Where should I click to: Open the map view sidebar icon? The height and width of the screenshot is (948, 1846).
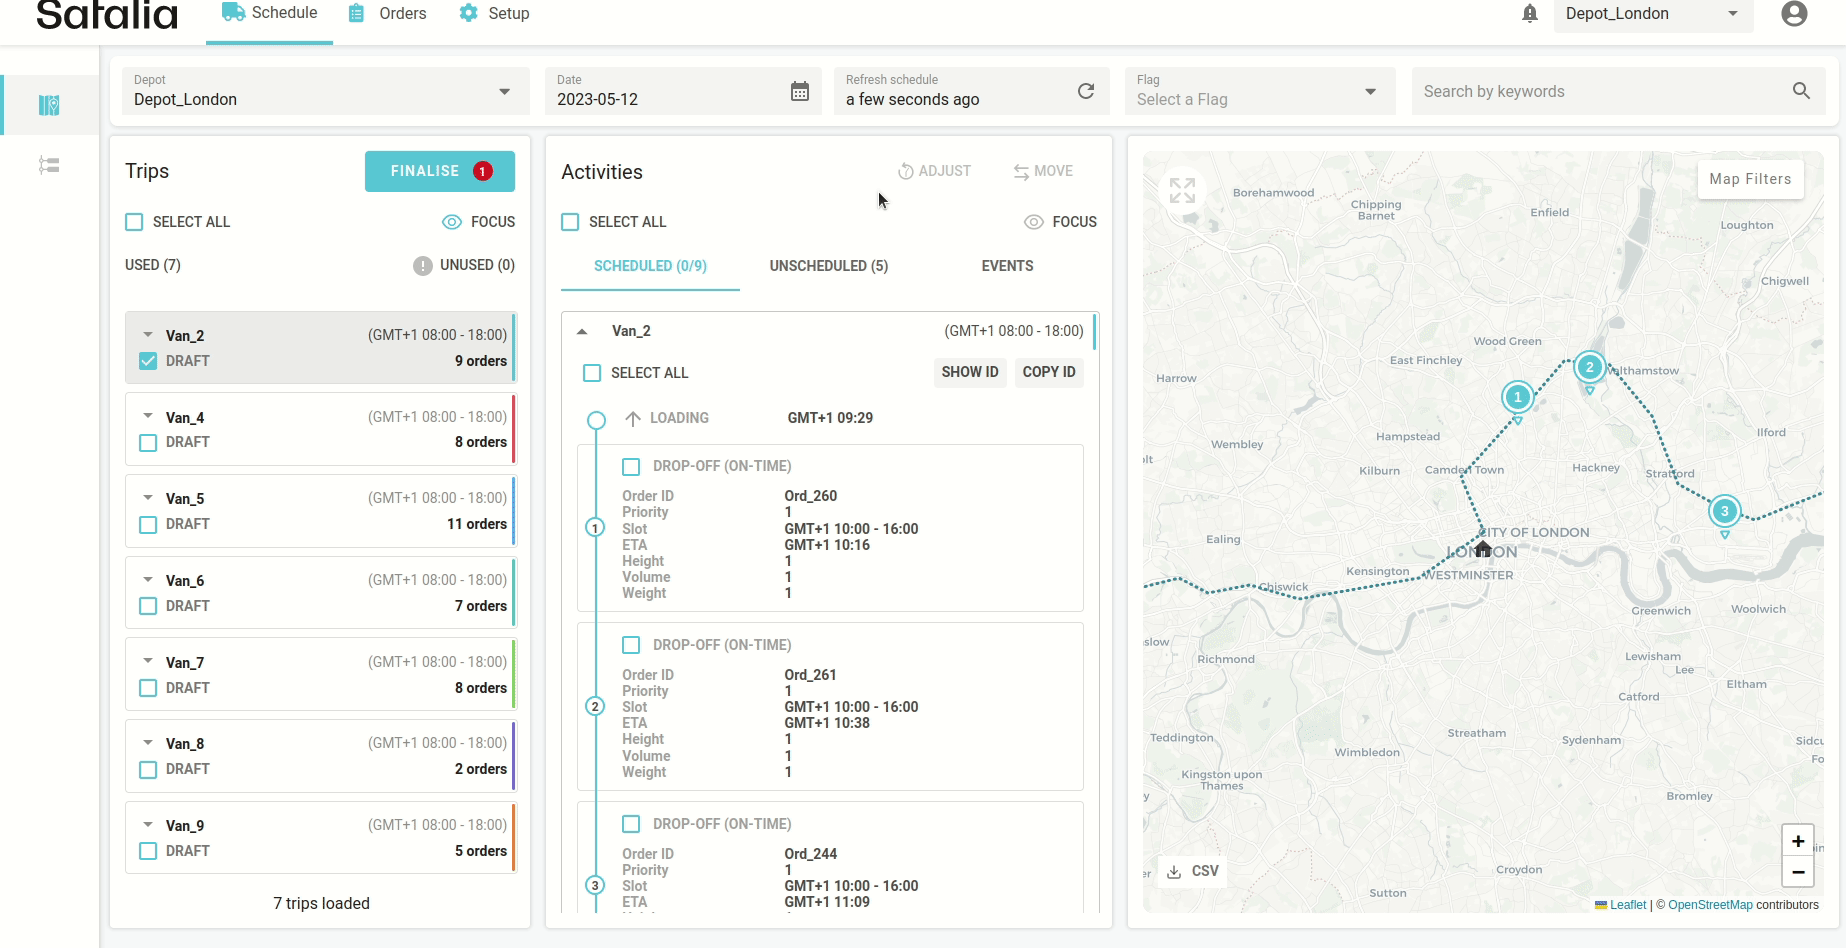[49, 105]
